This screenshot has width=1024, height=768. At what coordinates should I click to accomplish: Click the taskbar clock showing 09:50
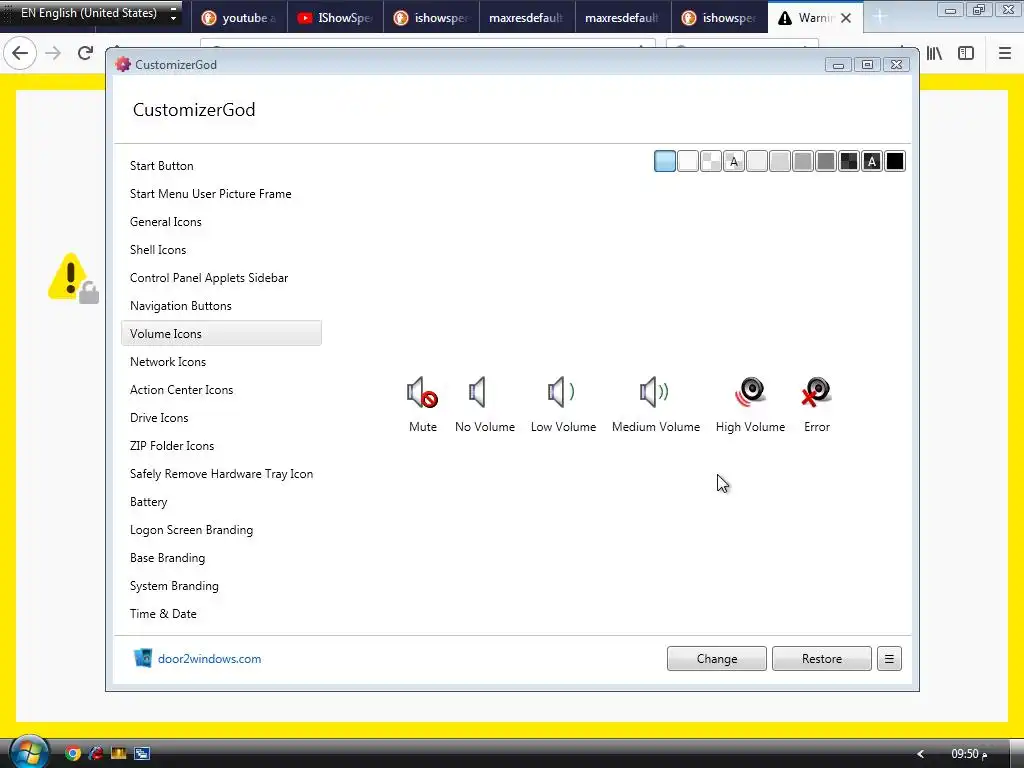969,754
